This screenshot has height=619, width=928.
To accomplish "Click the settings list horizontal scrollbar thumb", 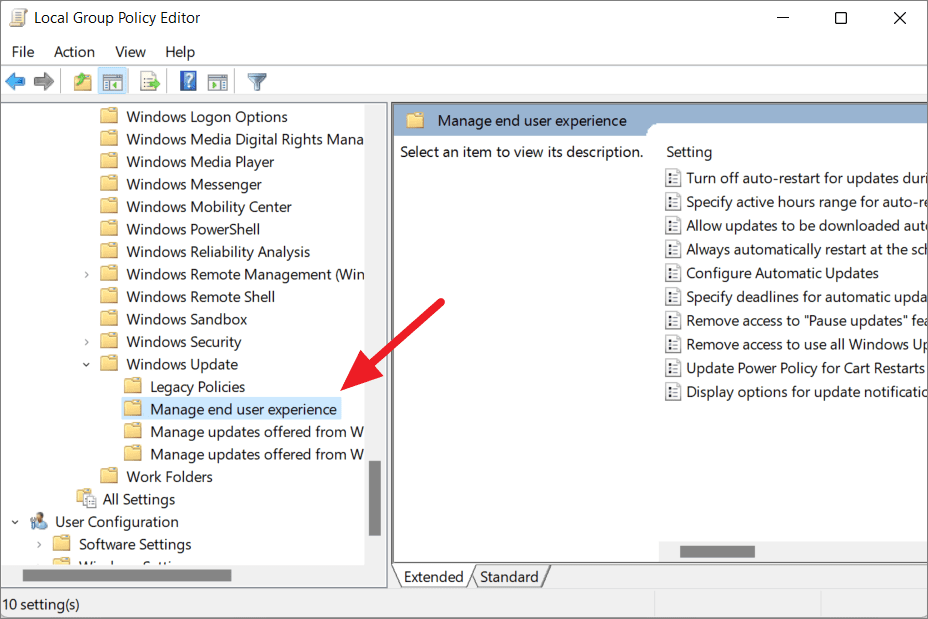I will (717, 552).
